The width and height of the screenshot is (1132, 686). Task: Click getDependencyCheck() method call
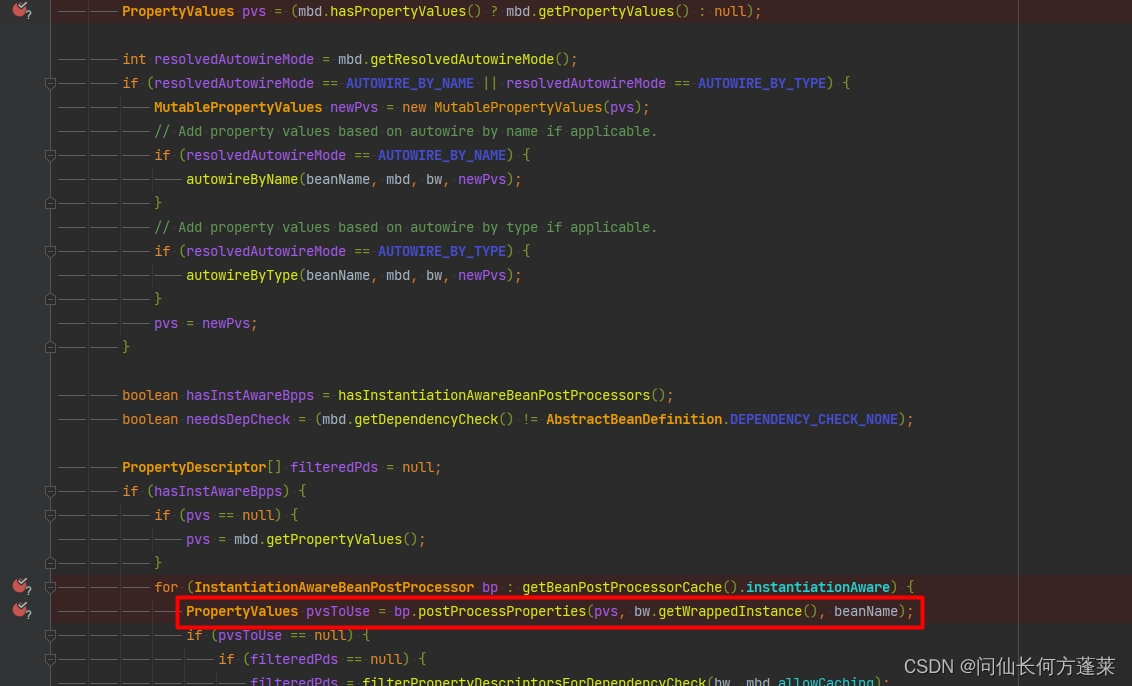pos(433,420)
